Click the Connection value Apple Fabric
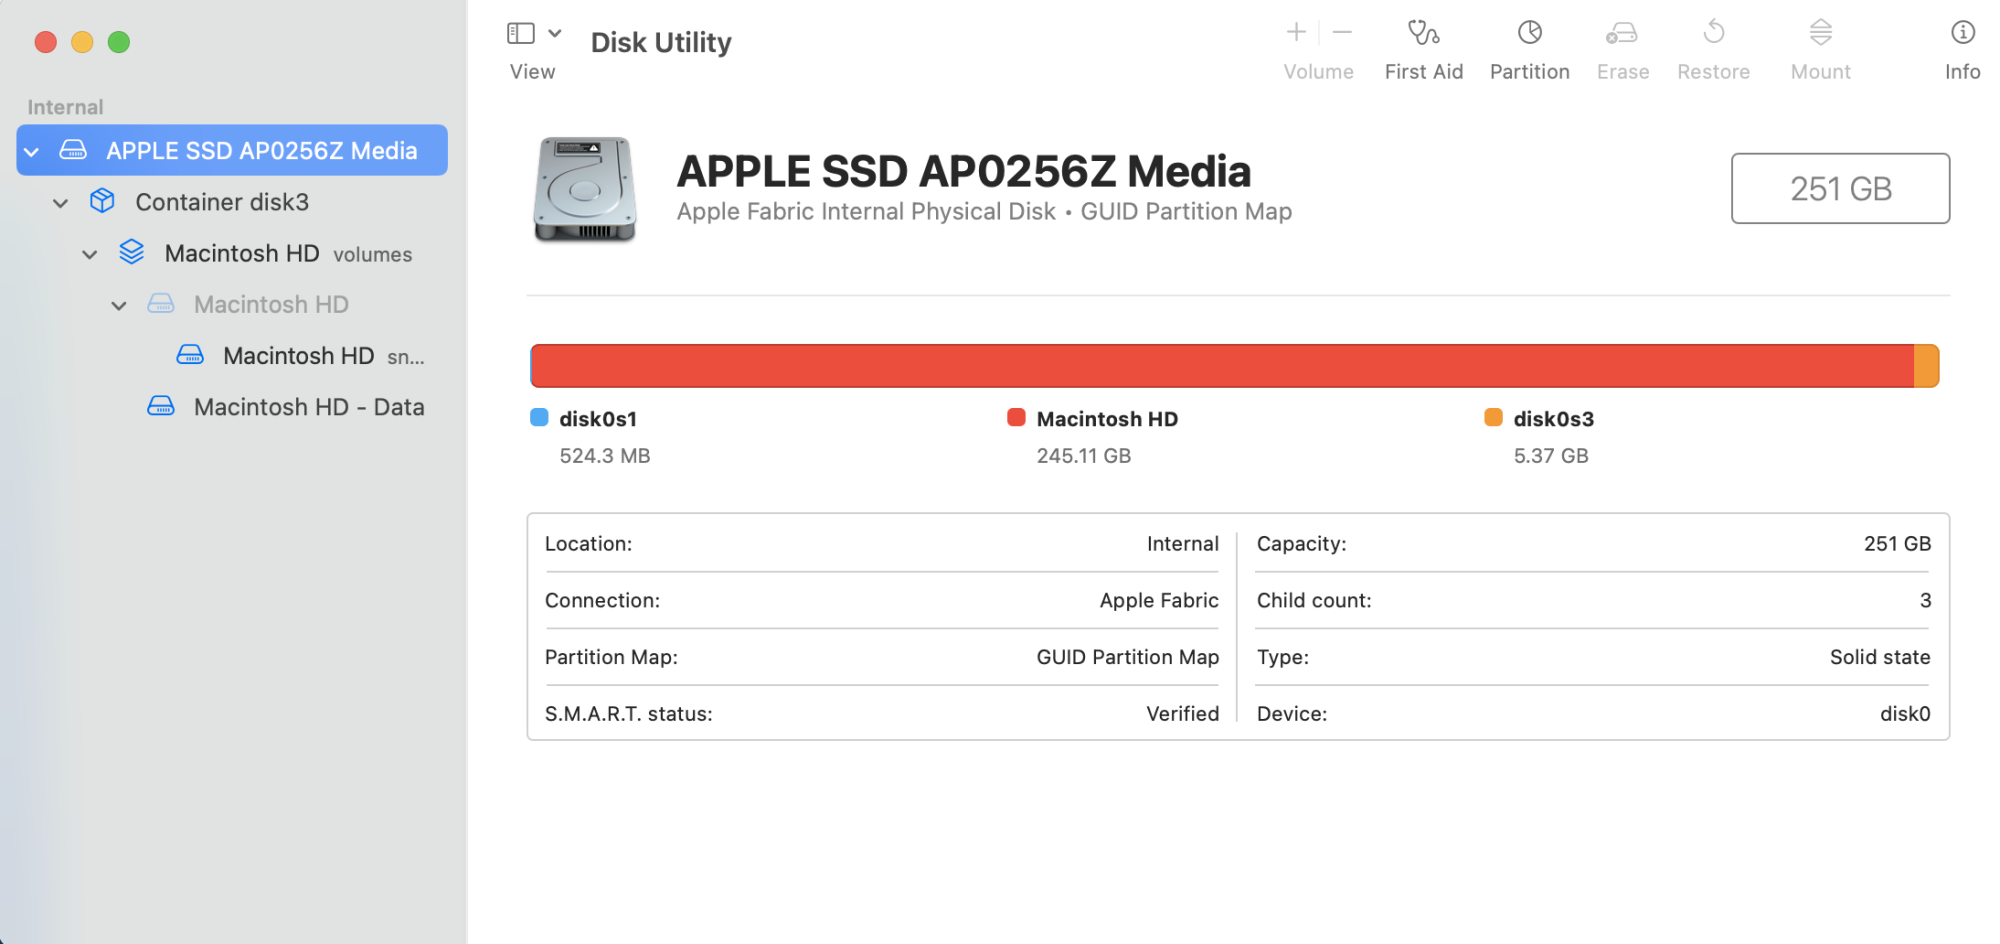This screenshot has height=944, width=2000. 1159,600
